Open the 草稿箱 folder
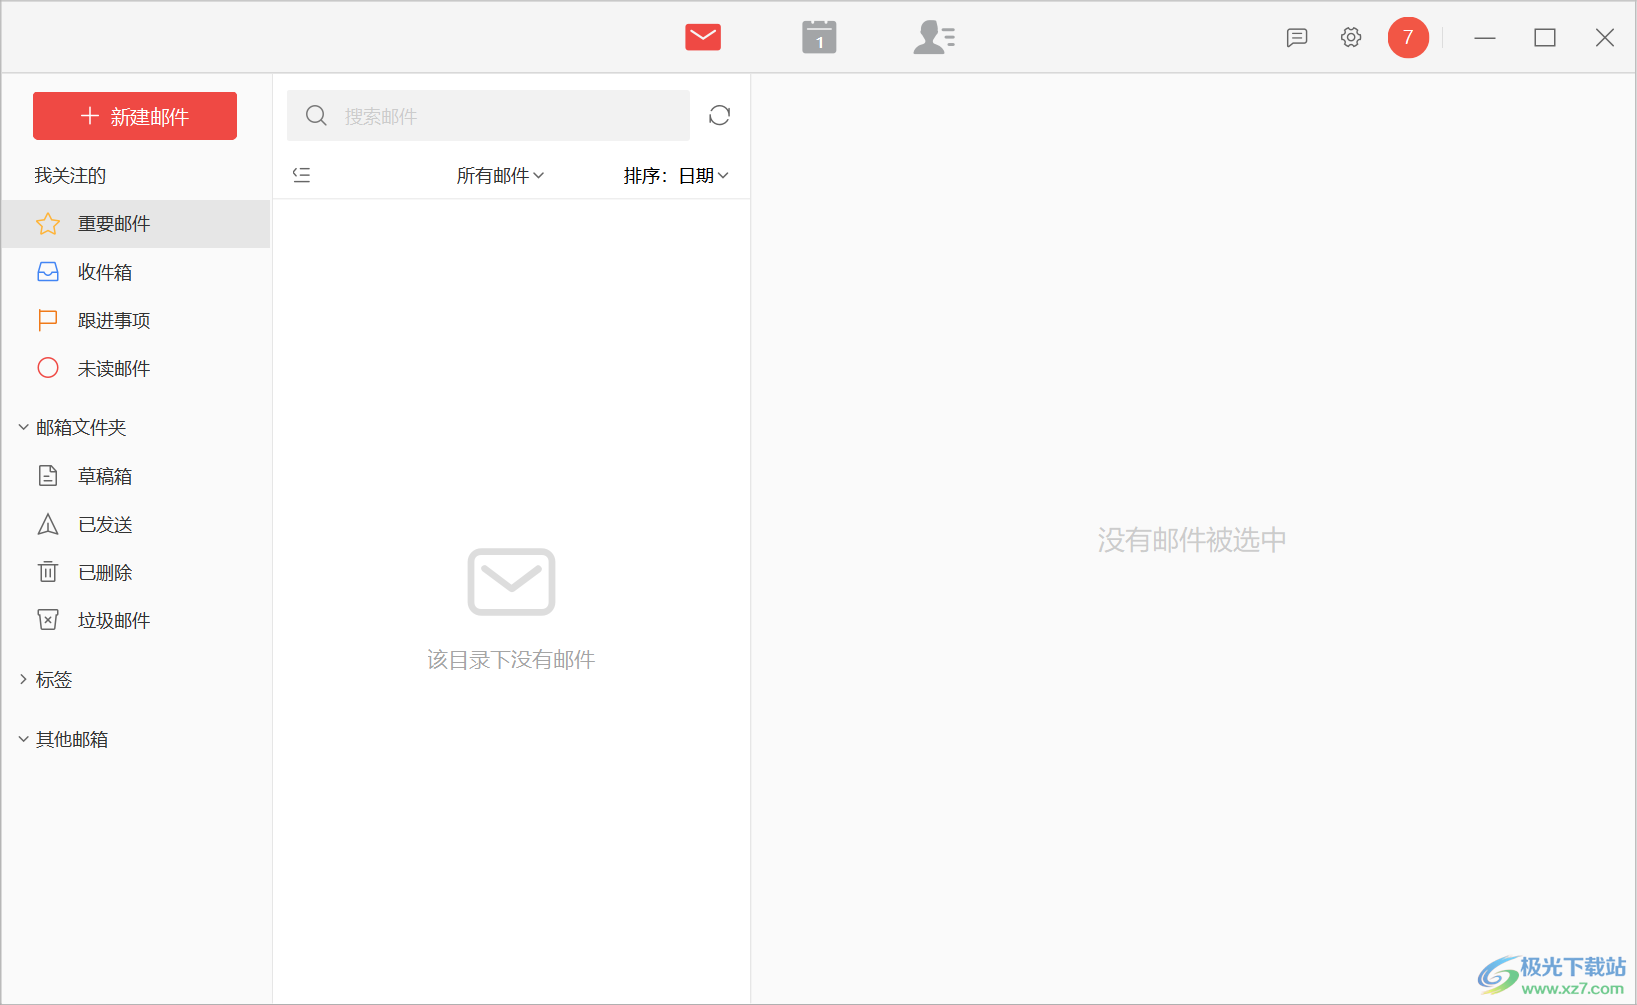 click(136, 476)
